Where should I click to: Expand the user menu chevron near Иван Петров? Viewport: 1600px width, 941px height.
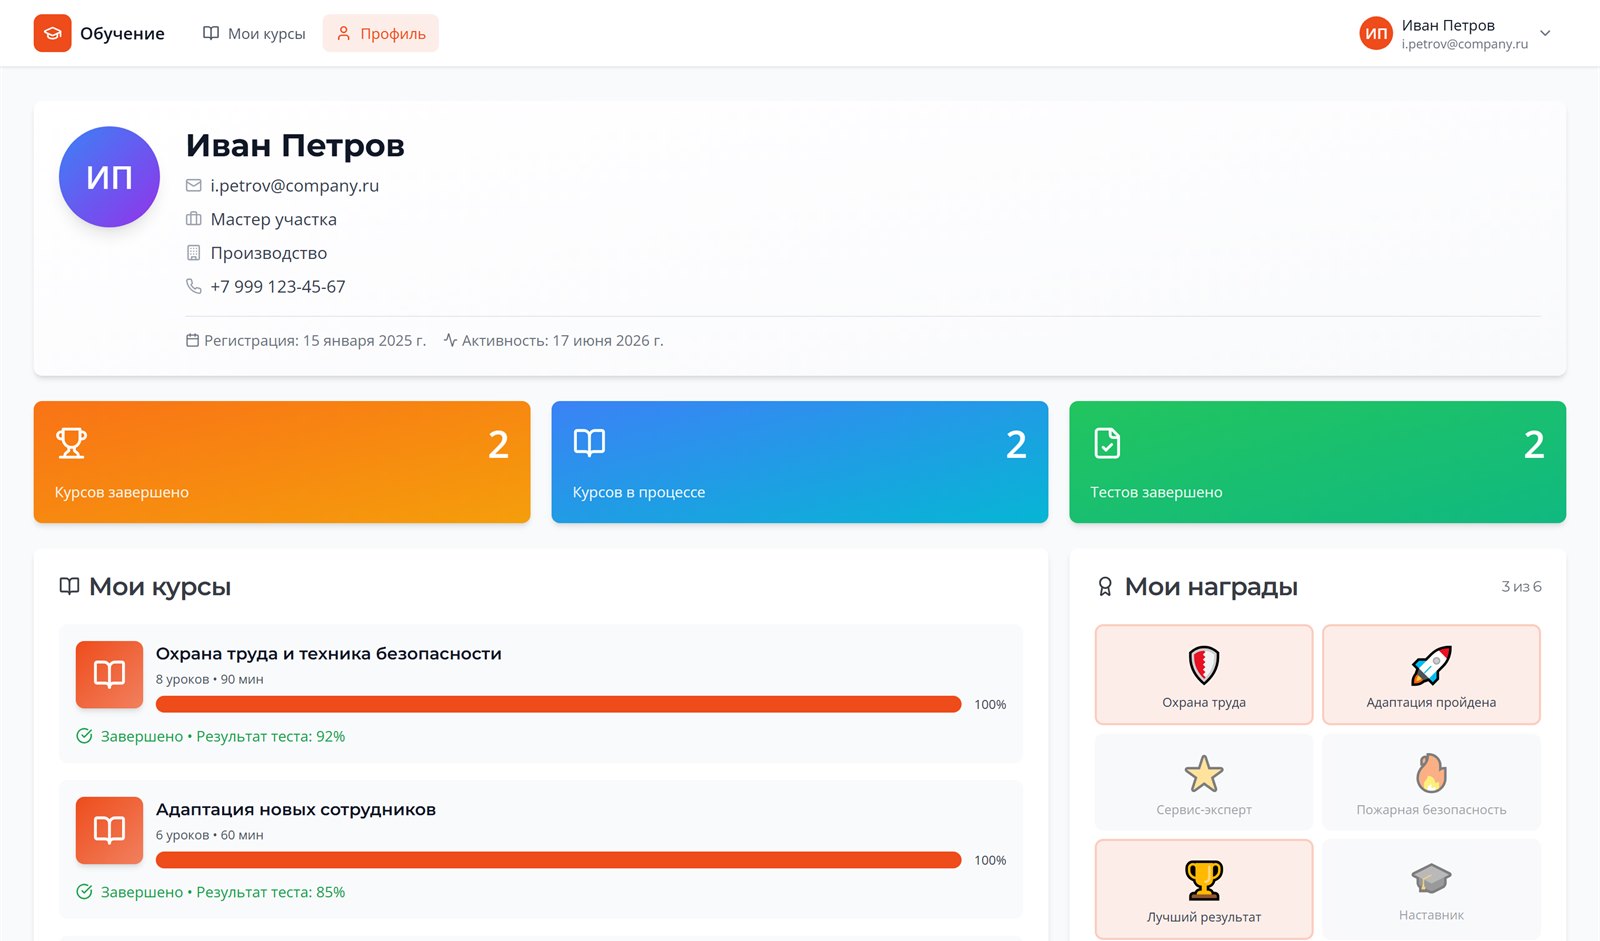tap(1545, 33)
